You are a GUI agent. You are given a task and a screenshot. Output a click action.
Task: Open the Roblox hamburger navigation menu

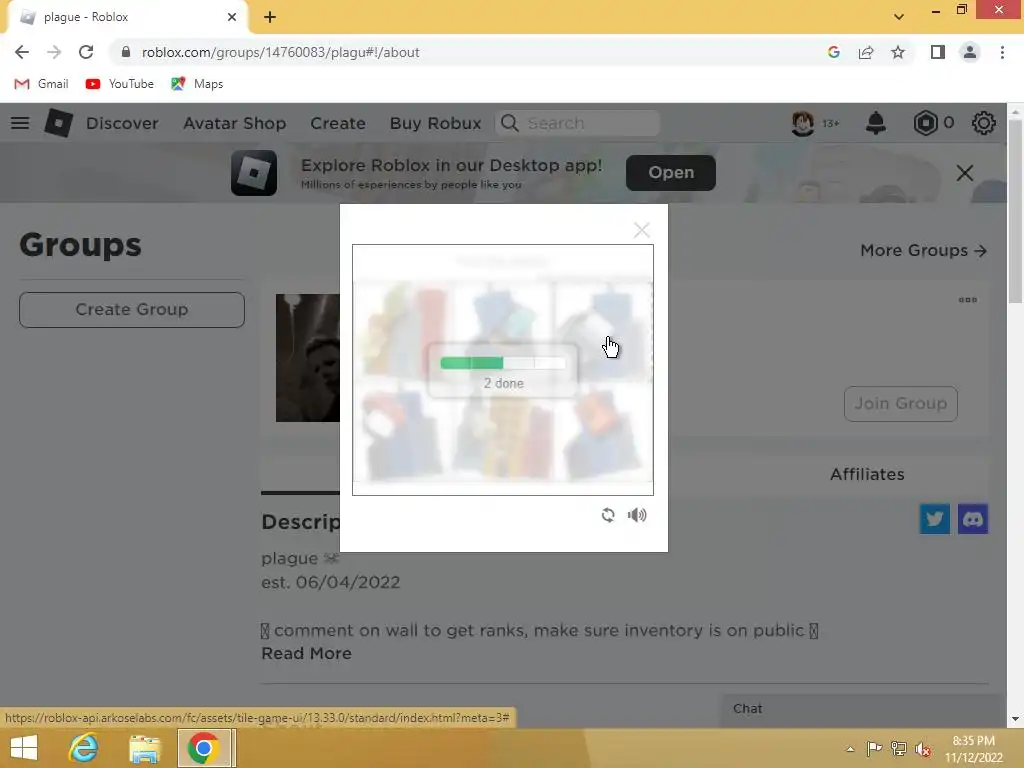[x=20, y=123]
